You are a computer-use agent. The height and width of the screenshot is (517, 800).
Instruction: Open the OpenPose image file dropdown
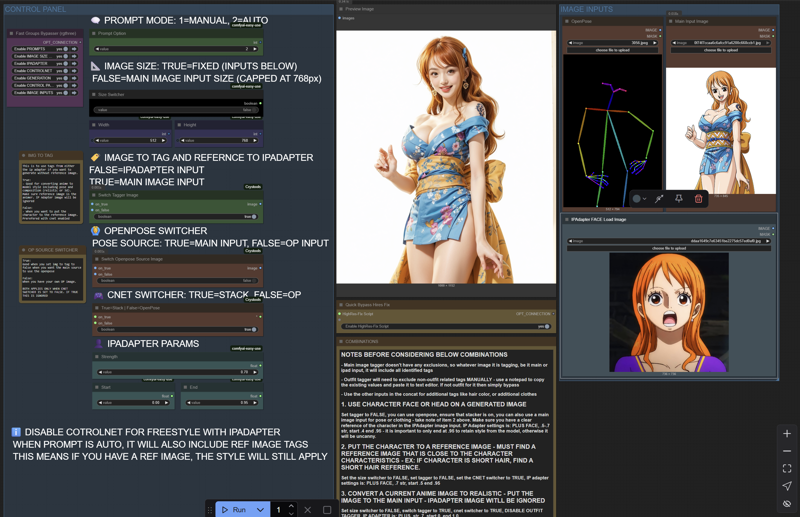[612, 43]
